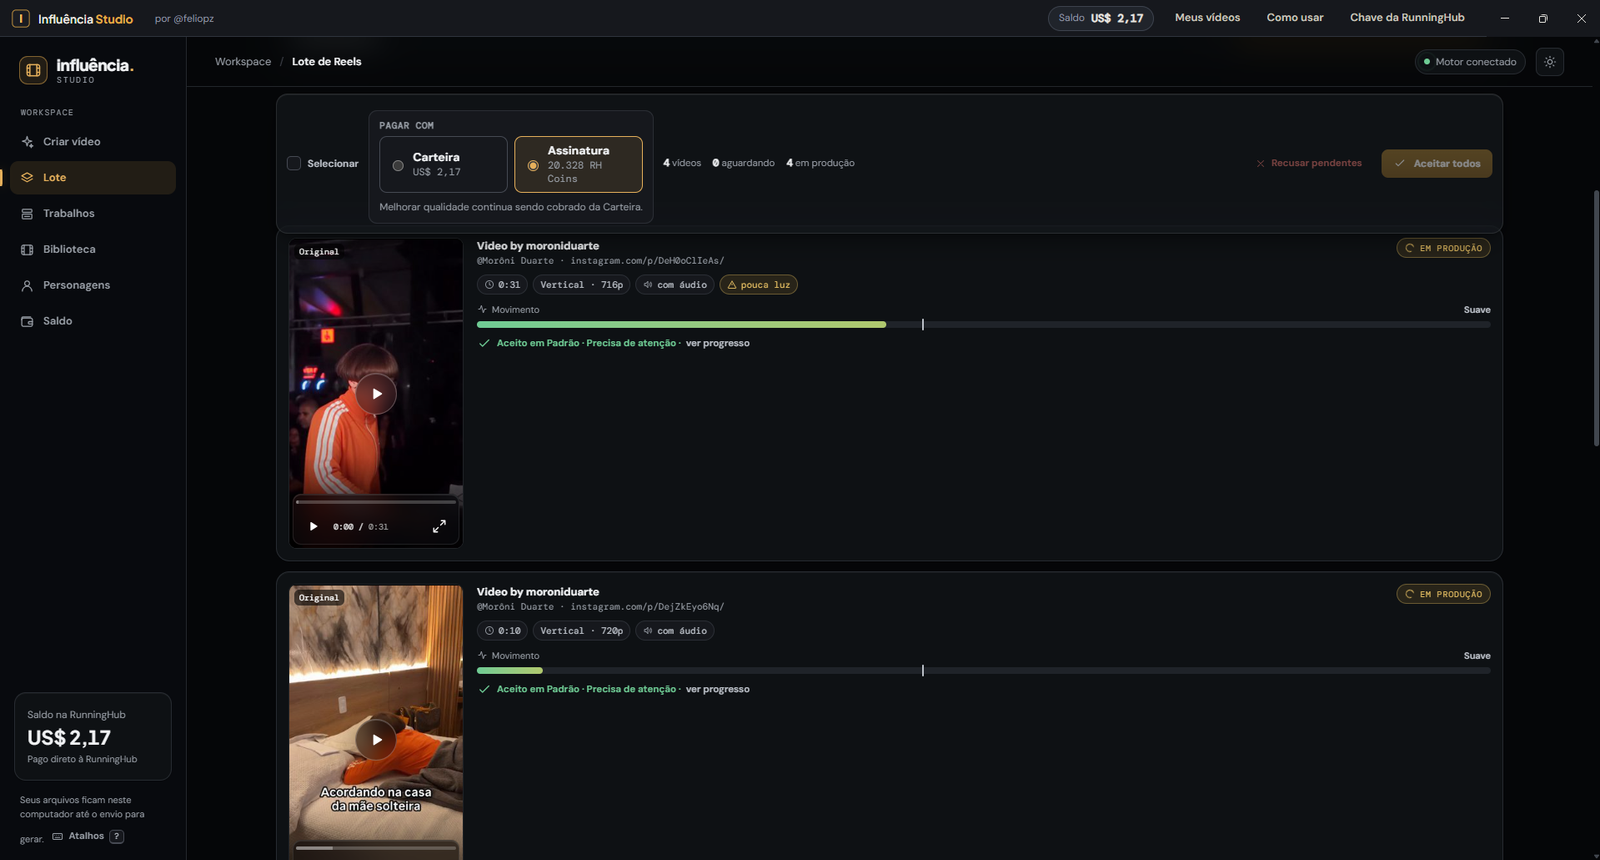Click Workspace in the breadcrumb
This screenshot has width=1600, height=860.
click(x=243, y=62)
